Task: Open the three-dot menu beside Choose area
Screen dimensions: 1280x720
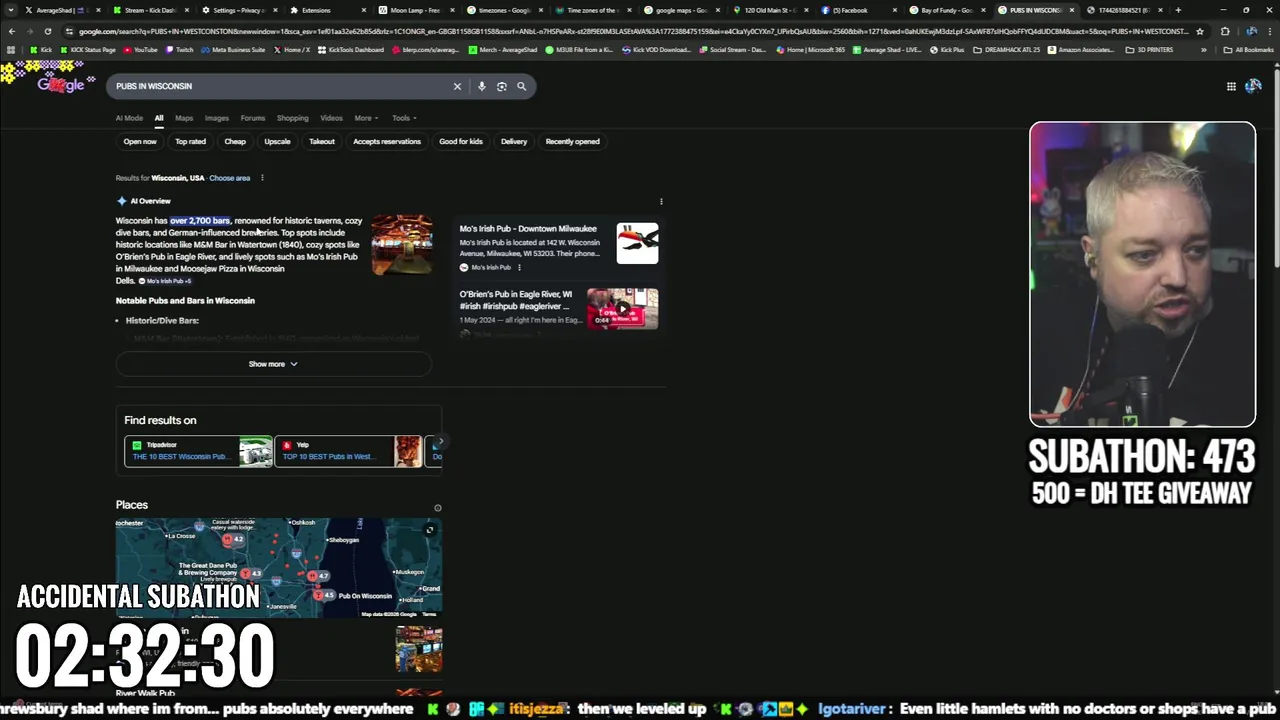Action: [262, 178]
